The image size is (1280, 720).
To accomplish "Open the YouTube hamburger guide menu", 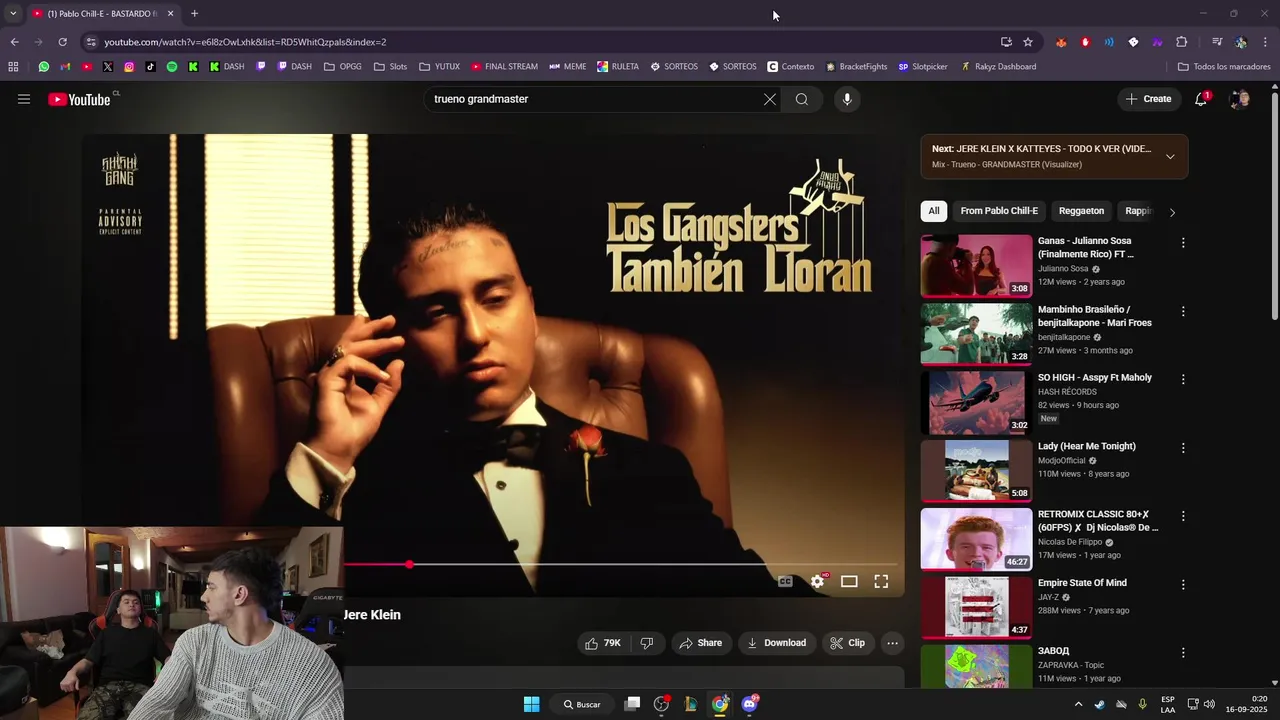I will pyautogui.click(x=24, y=99).
